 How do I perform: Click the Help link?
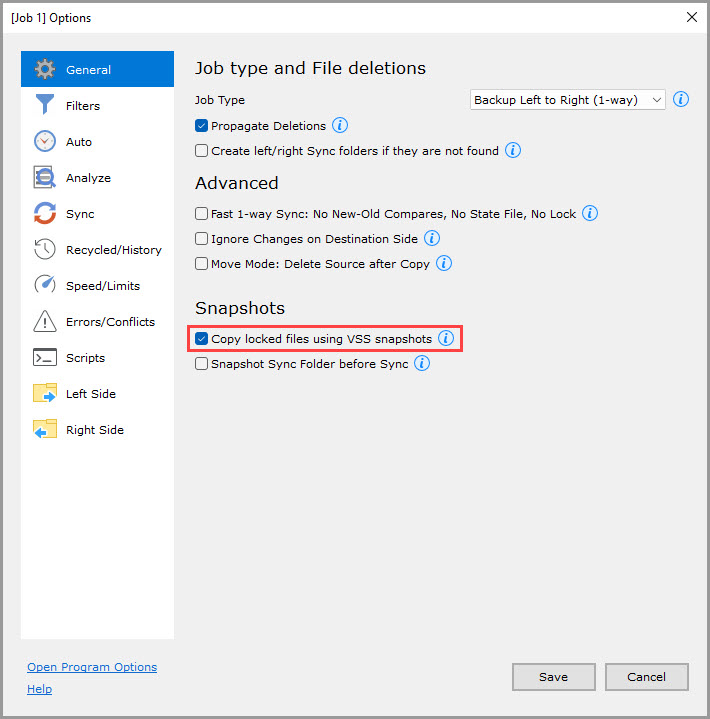click(39, 689)
